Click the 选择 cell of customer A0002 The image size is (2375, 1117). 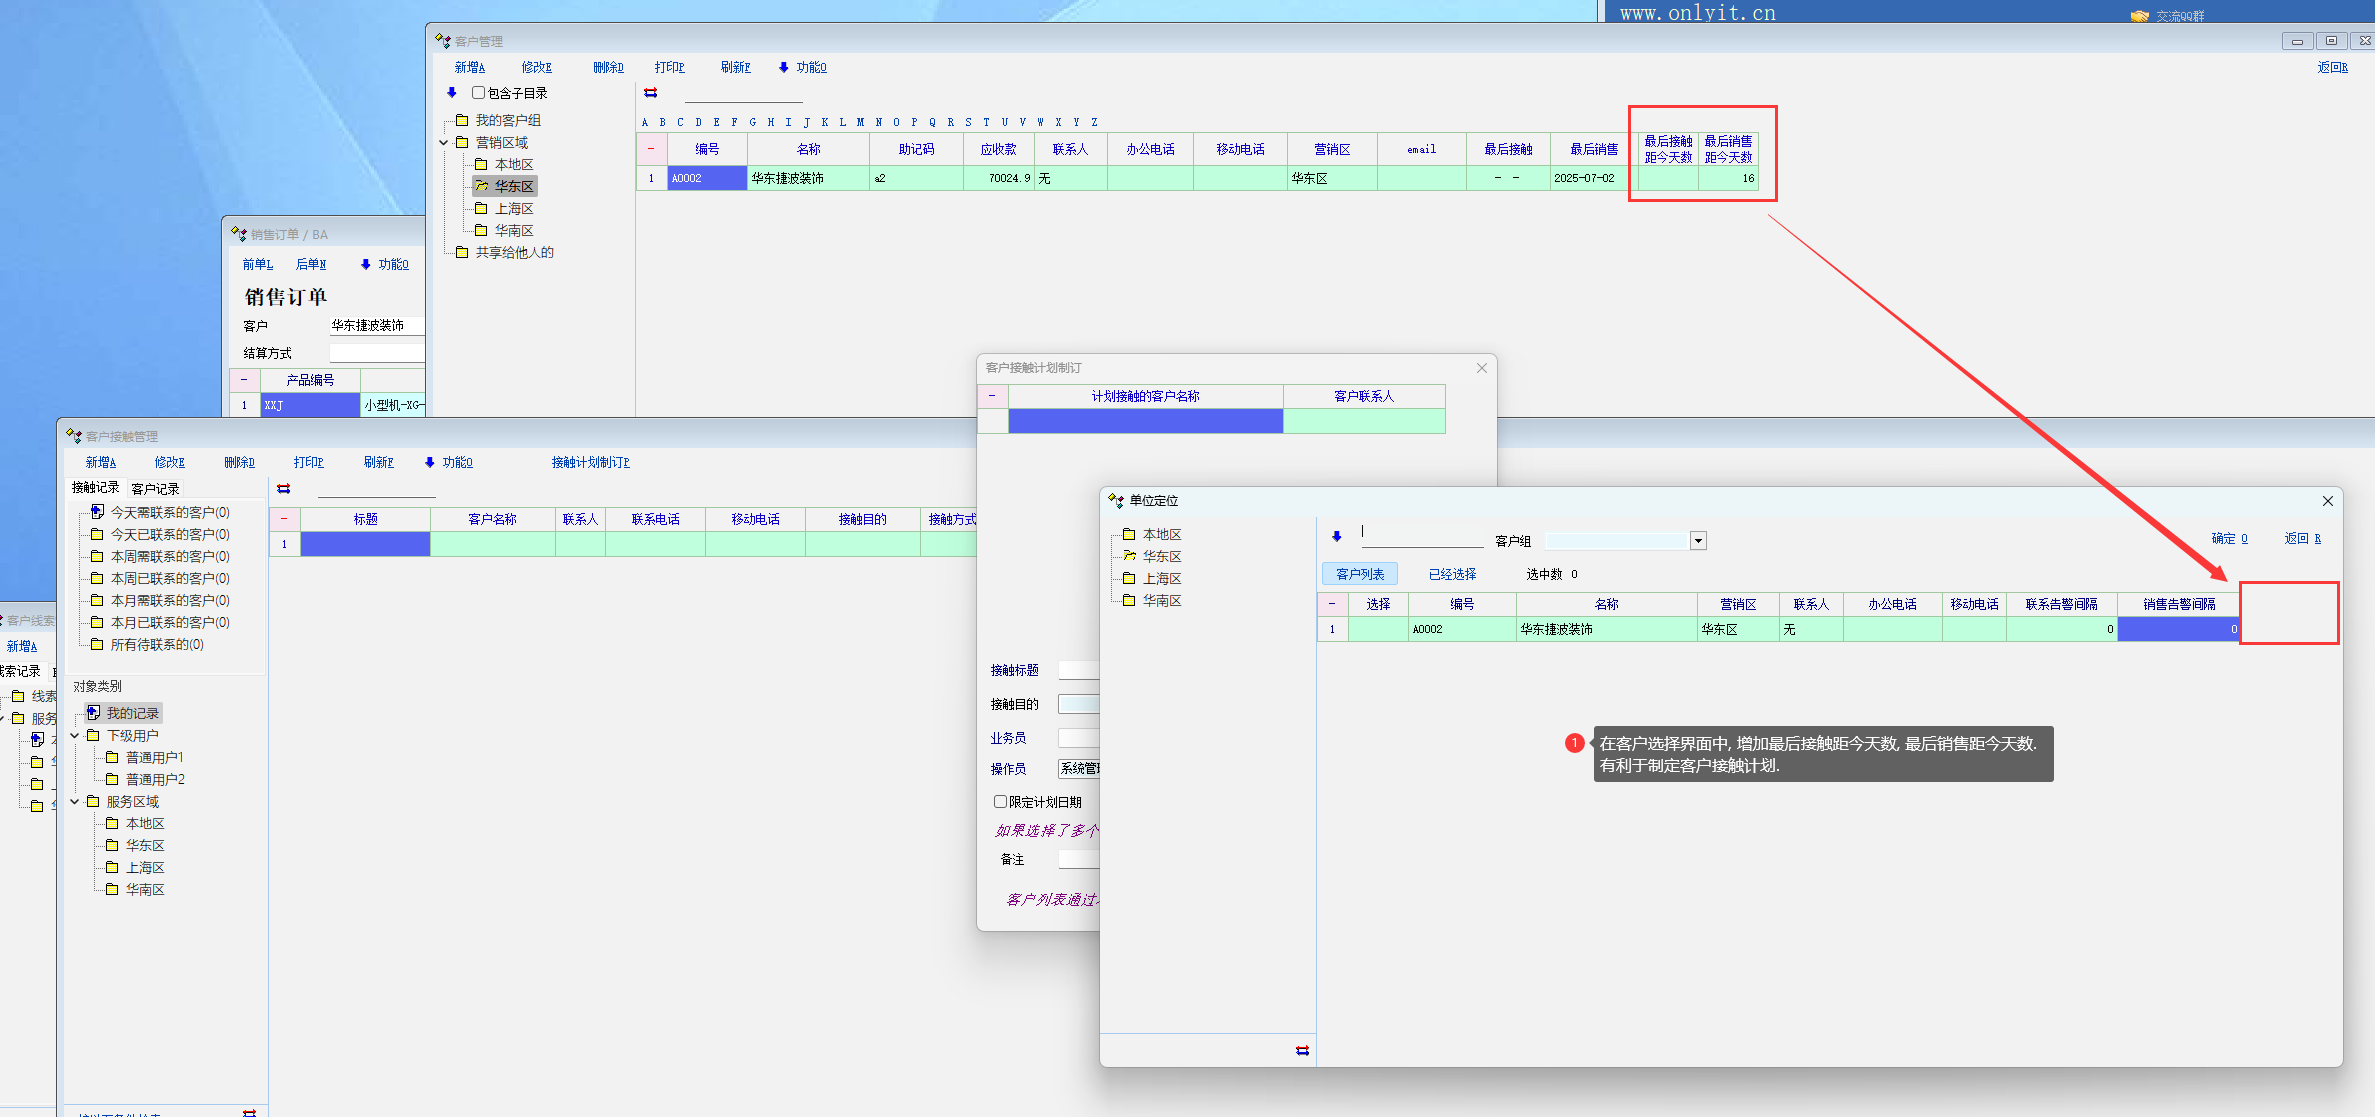pos(1377,629)
